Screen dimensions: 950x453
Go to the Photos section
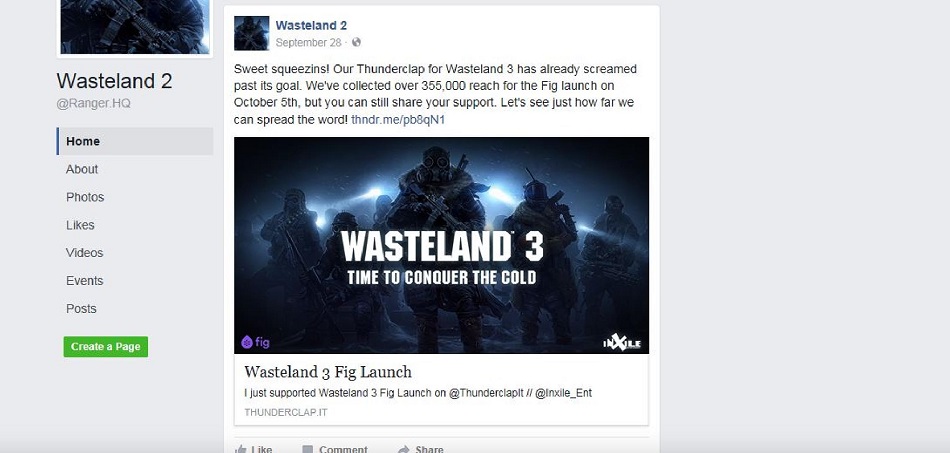(x=85, y=197)
